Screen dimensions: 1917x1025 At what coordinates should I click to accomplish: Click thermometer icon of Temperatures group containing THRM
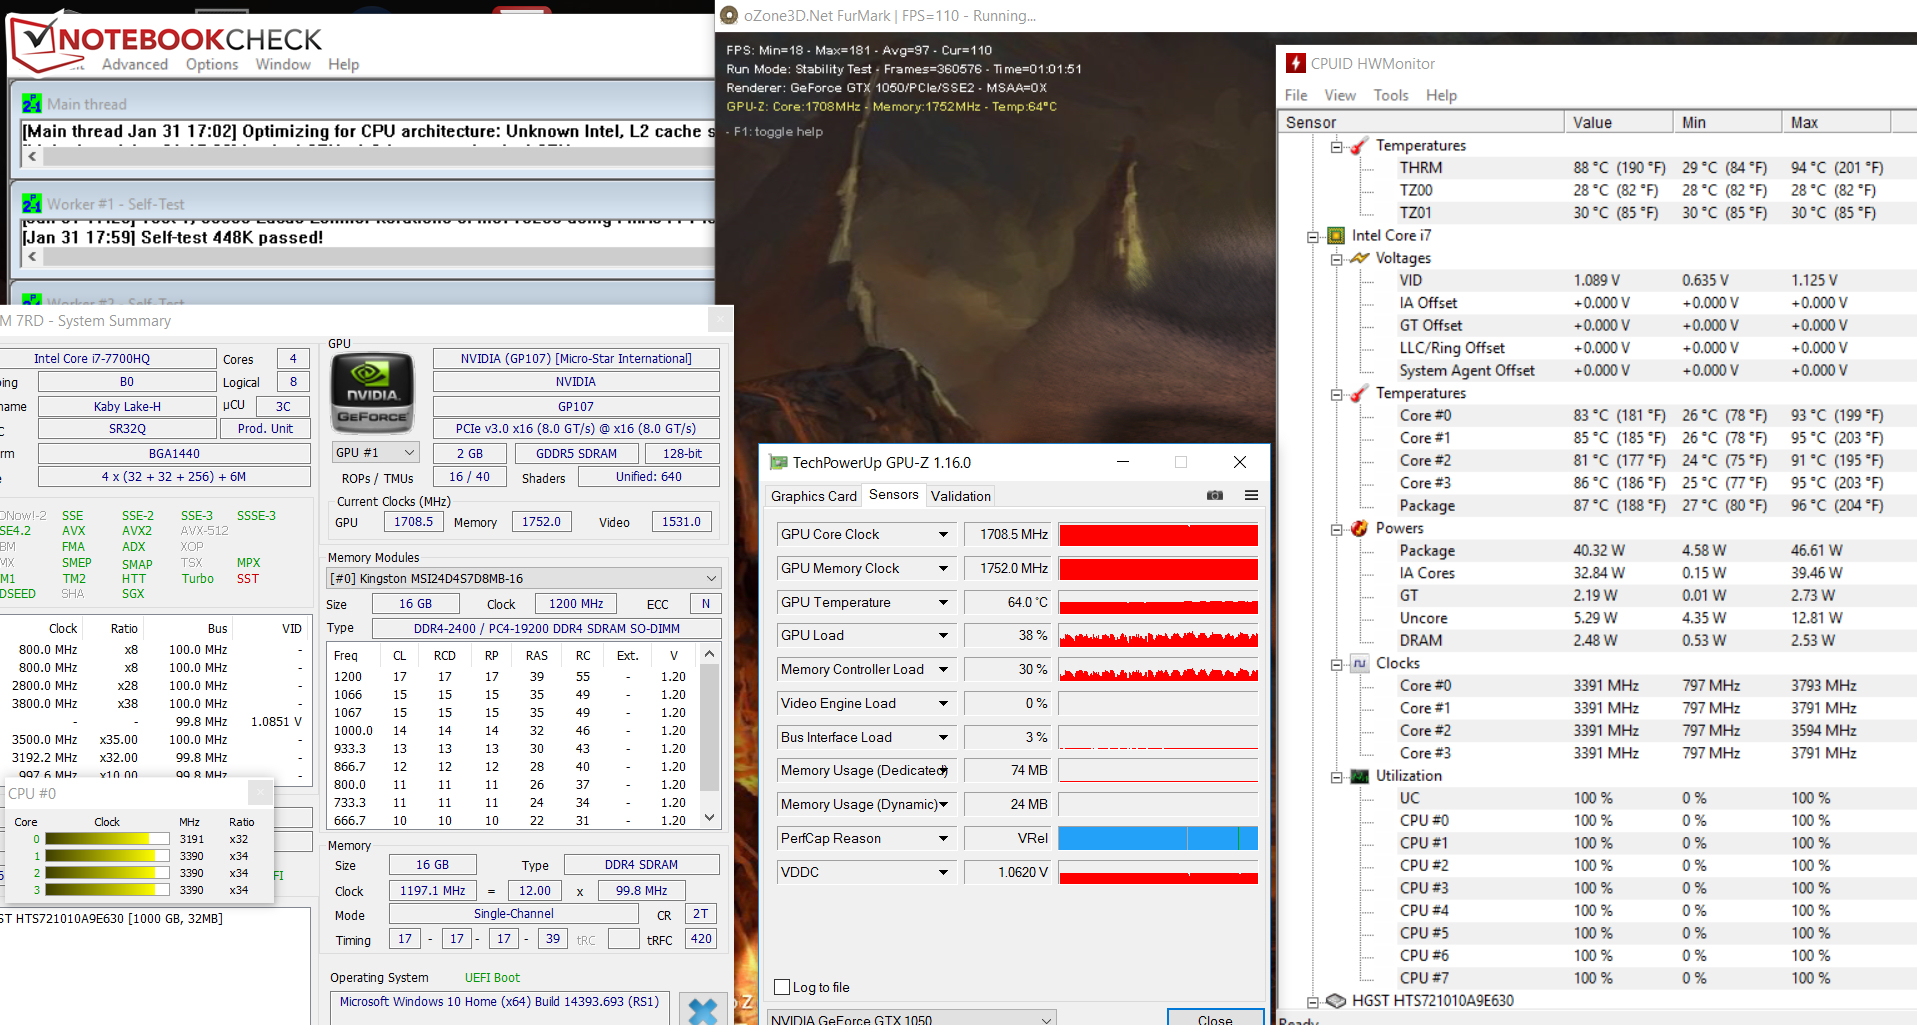pyautogui.click(x=1359, y=146)
